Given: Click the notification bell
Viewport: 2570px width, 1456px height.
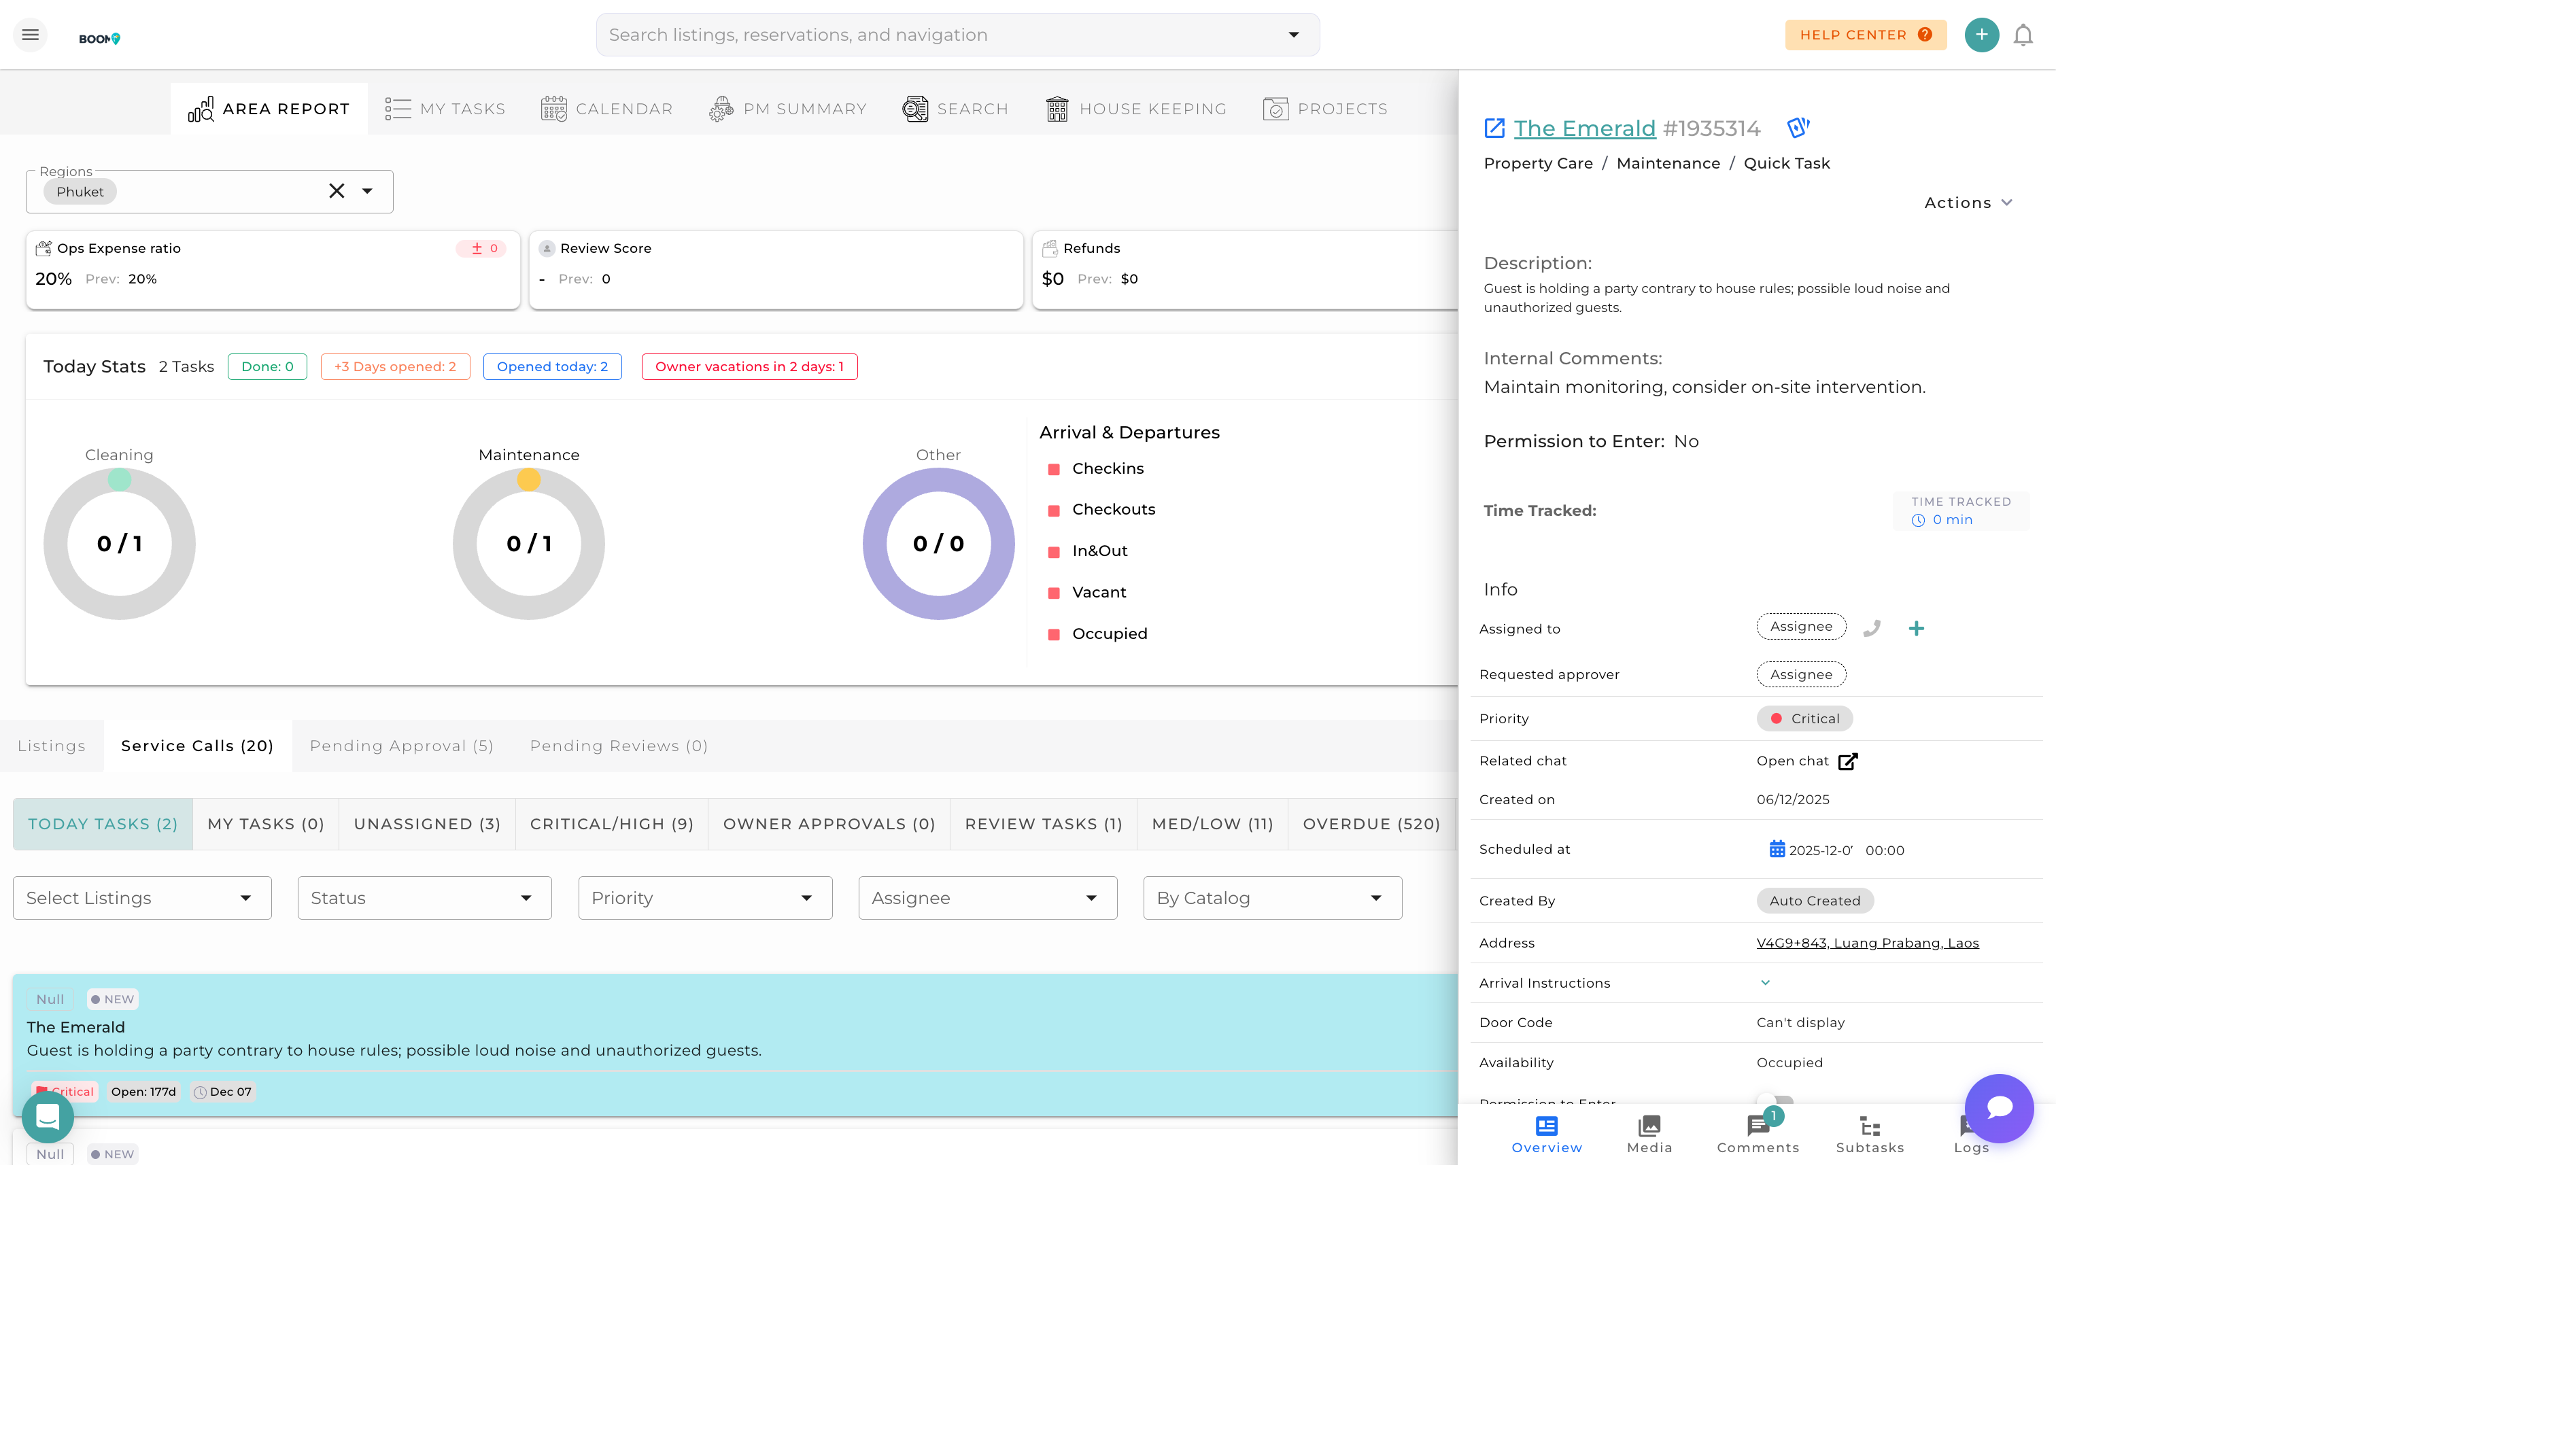Looking at the screenshot, I should pyautogui.click(x=2023, y=34).
